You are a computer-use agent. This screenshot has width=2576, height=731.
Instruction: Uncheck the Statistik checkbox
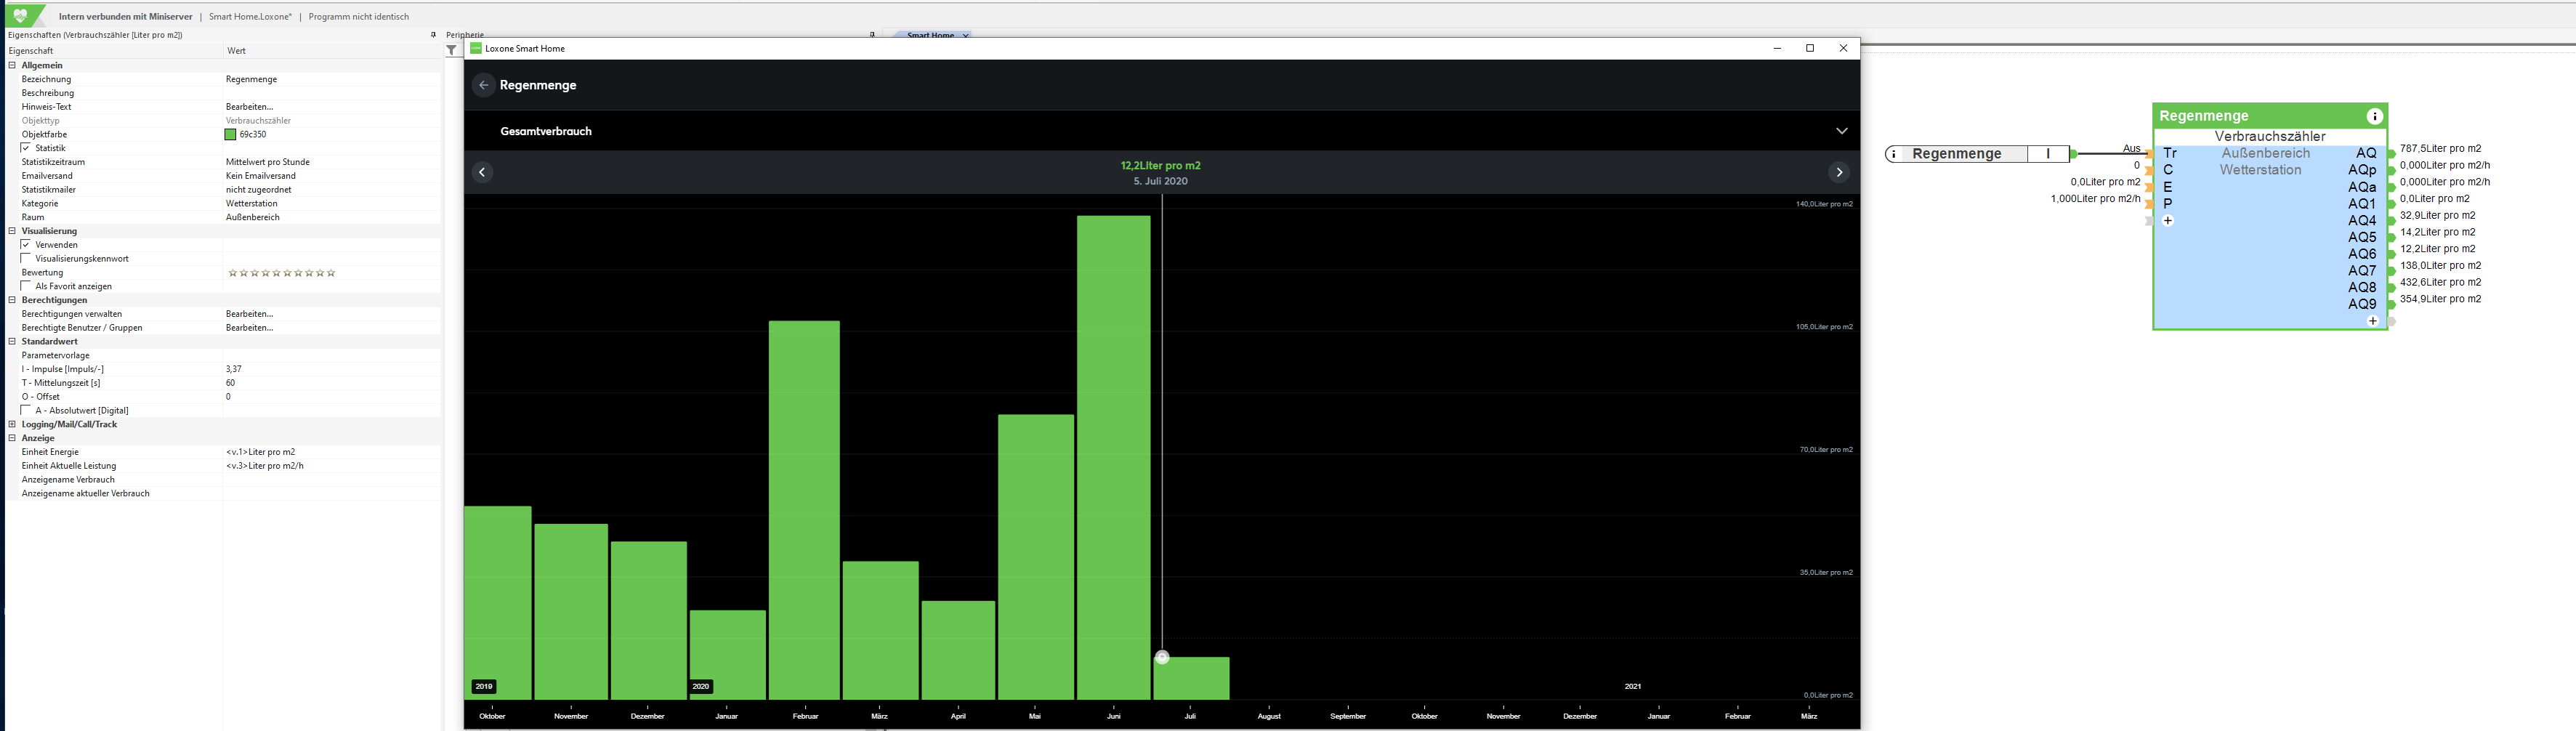point(26,148)
